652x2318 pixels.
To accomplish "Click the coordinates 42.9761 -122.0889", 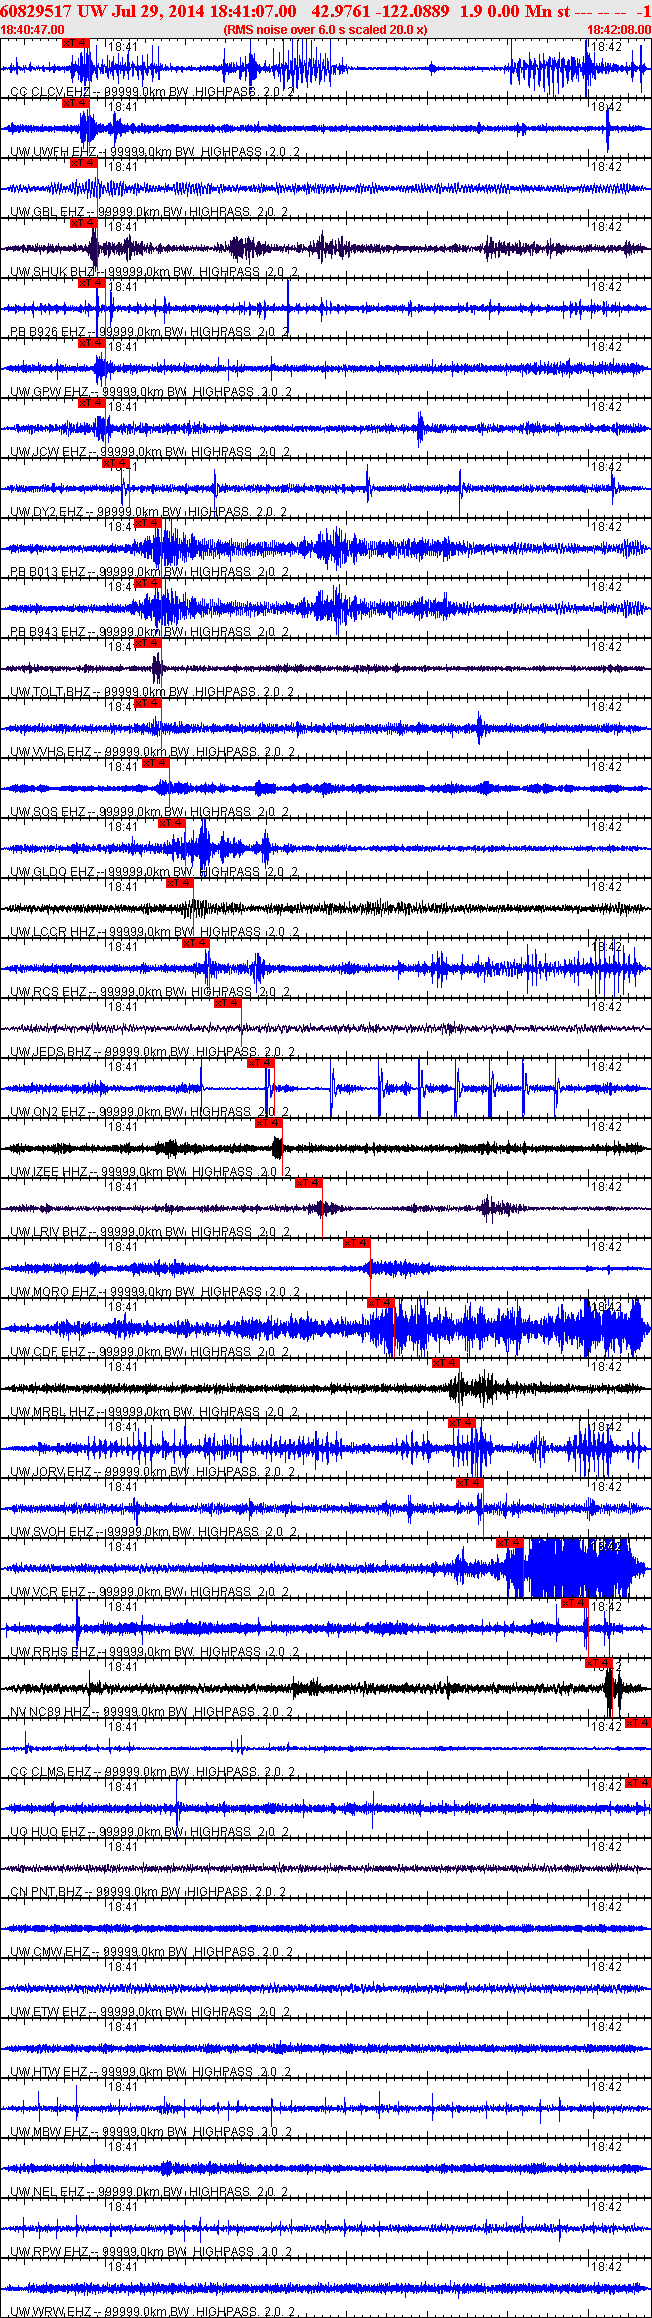I will [x=381, y=10].
